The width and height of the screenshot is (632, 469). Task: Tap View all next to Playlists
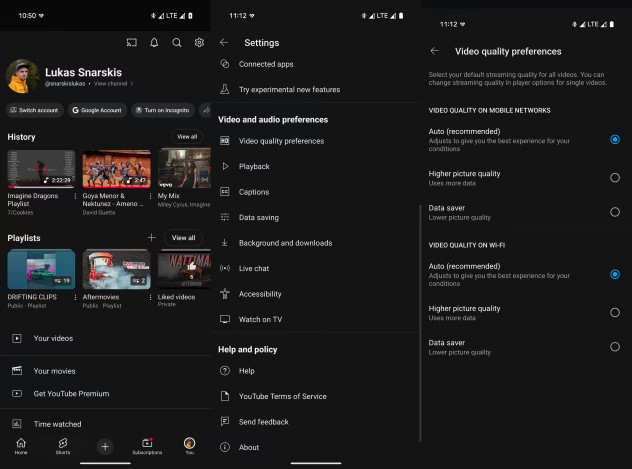click(x=183, y=238)
